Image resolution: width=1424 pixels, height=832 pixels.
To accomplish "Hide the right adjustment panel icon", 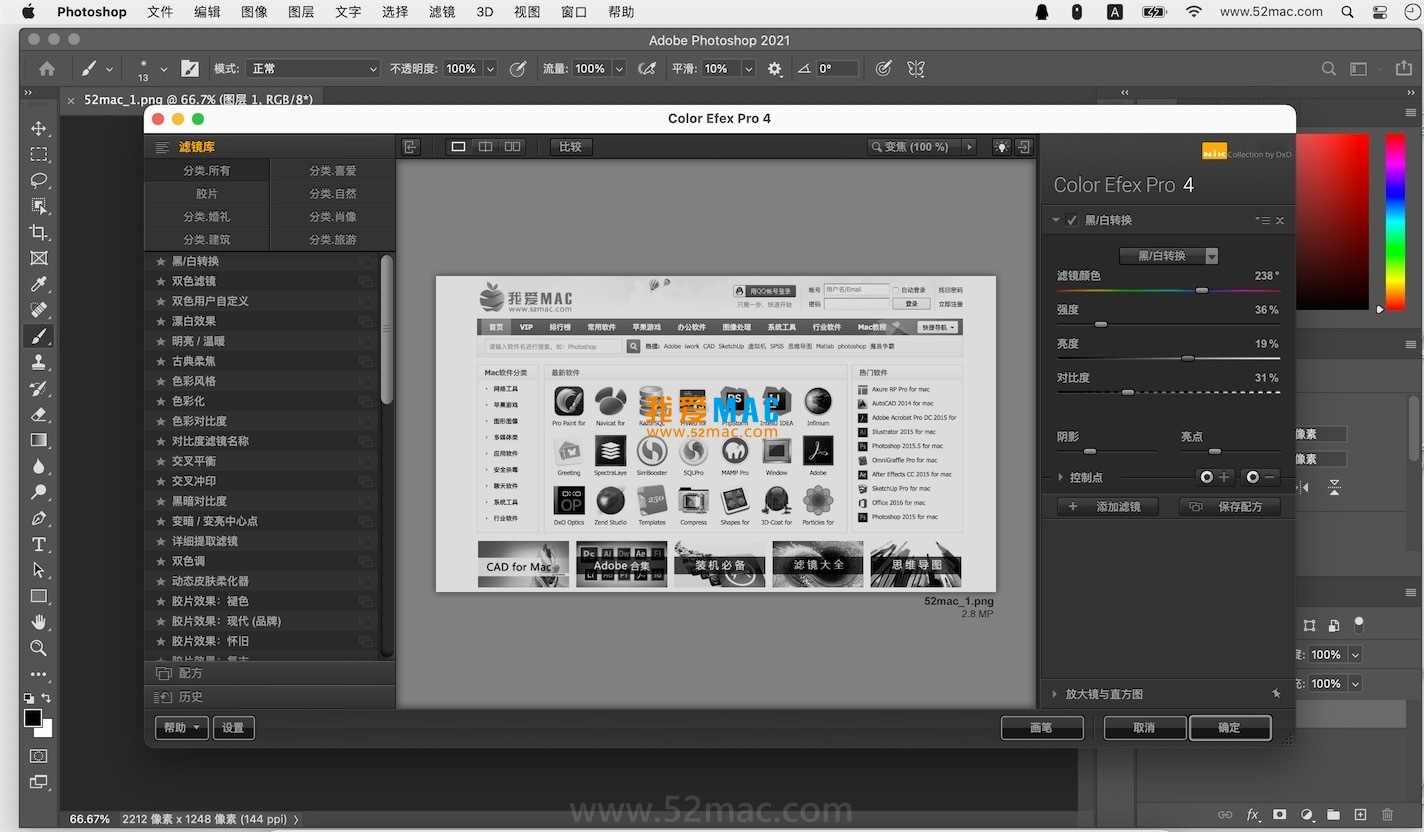I will (x=1024, y=147).
